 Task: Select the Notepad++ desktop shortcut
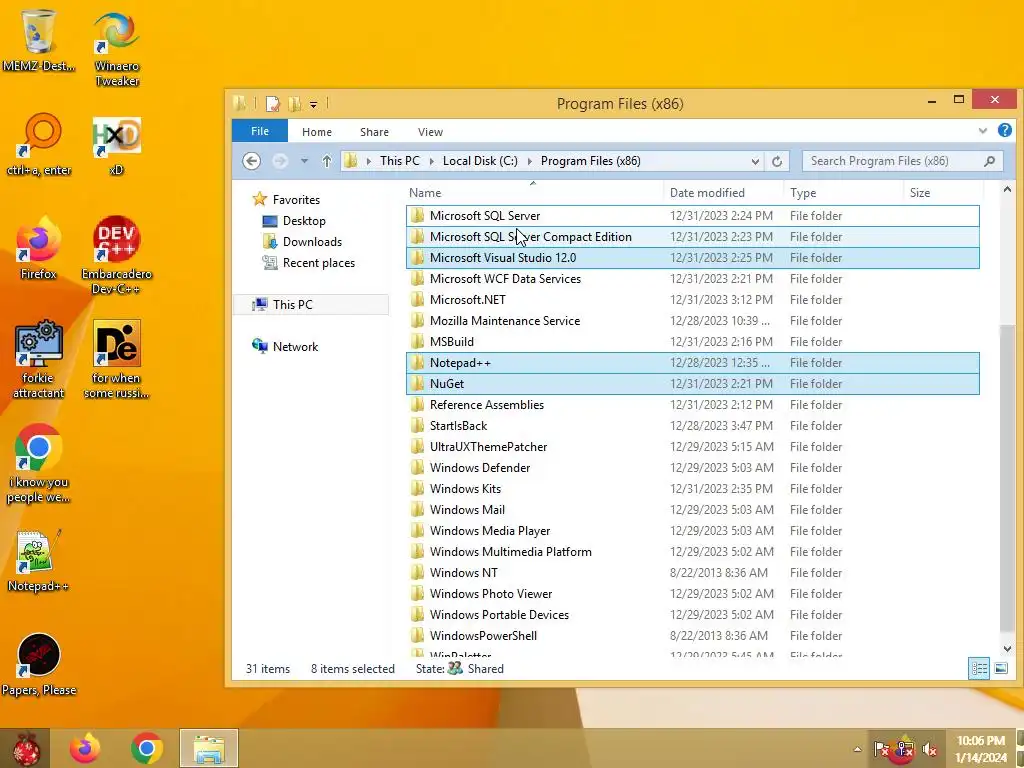click(39, 560)
